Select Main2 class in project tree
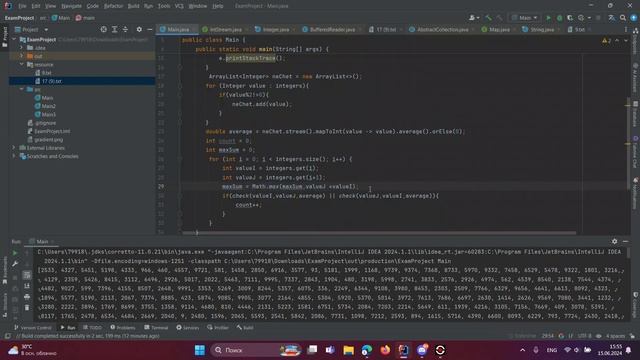The image size is (640, 360). click(49, 106)
